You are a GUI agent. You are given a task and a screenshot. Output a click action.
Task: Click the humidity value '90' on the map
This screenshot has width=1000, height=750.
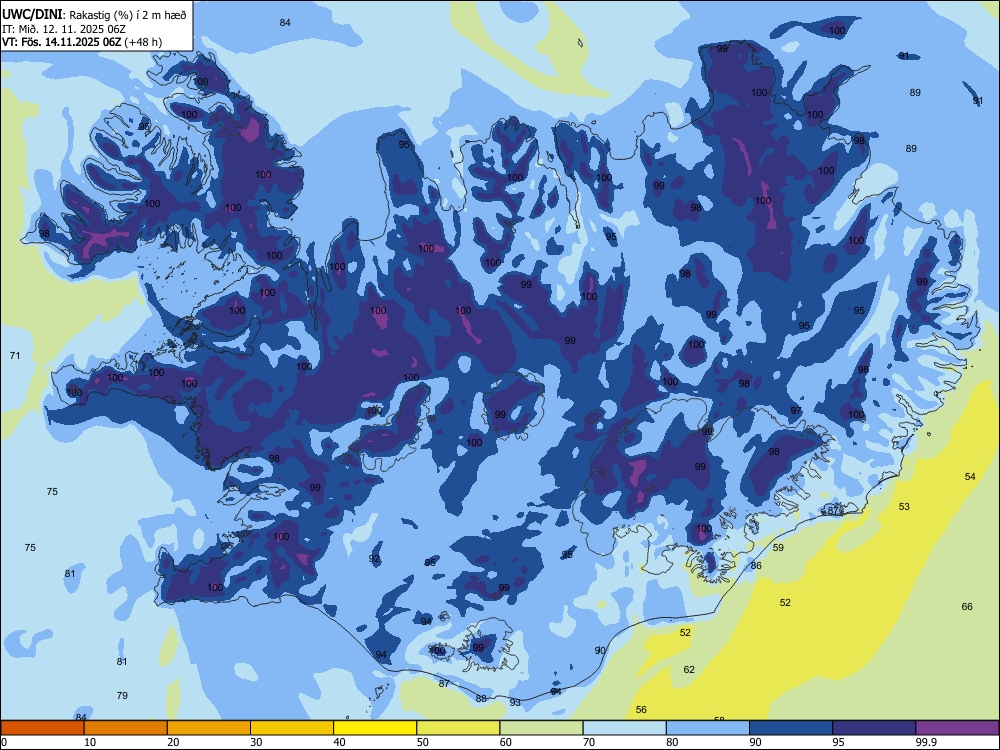600,651
